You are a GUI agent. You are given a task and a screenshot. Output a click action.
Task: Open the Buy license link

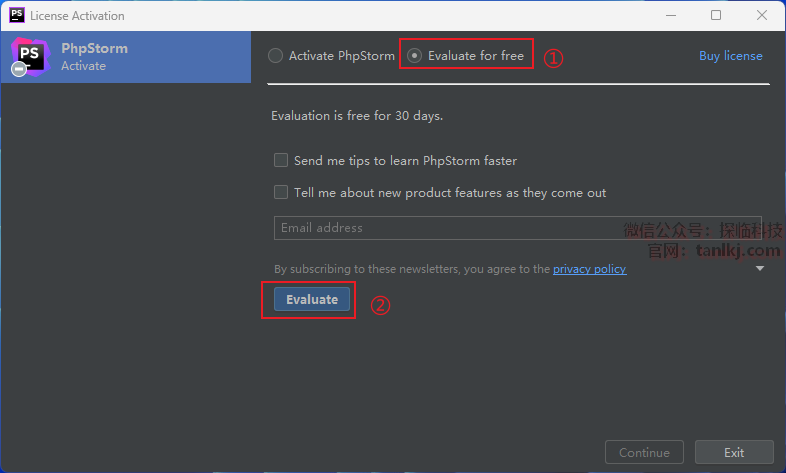(730, 56)
